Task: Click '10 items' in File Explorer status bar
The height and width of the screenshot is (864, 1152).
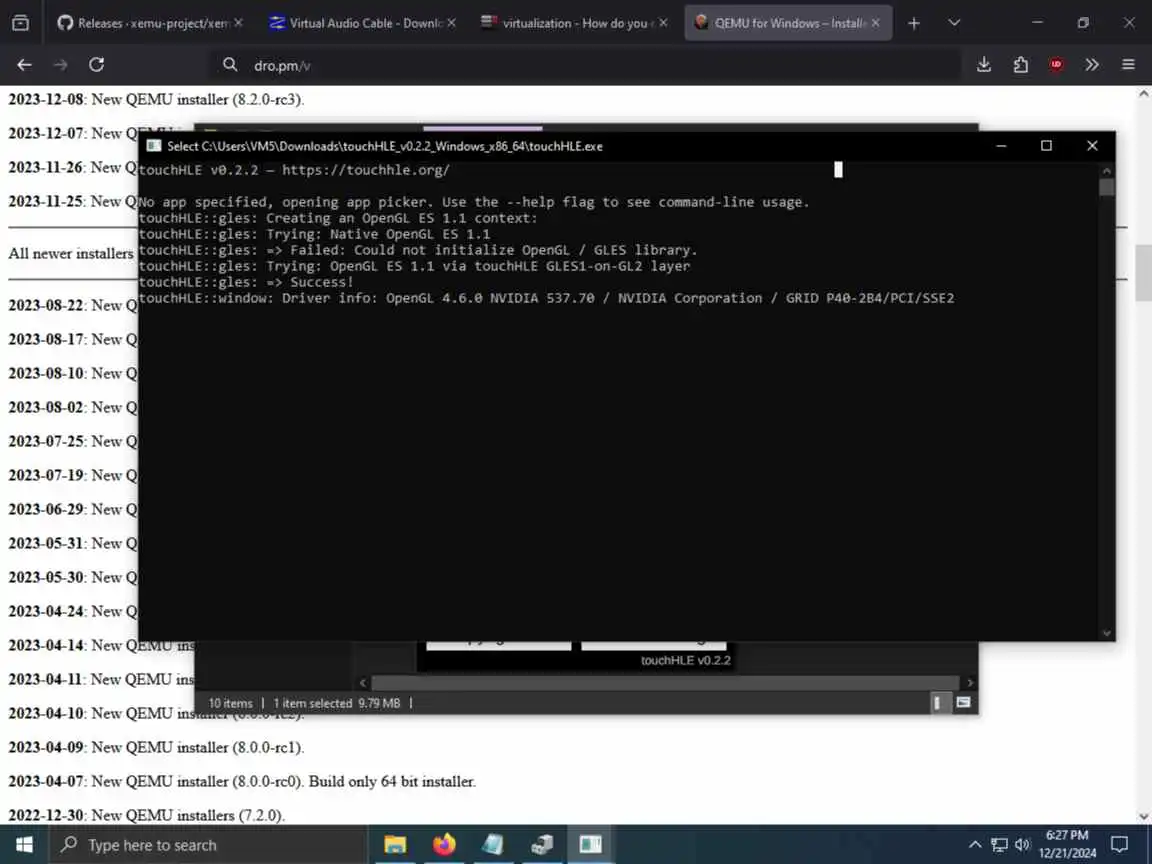Action: [x=231, y=703]
